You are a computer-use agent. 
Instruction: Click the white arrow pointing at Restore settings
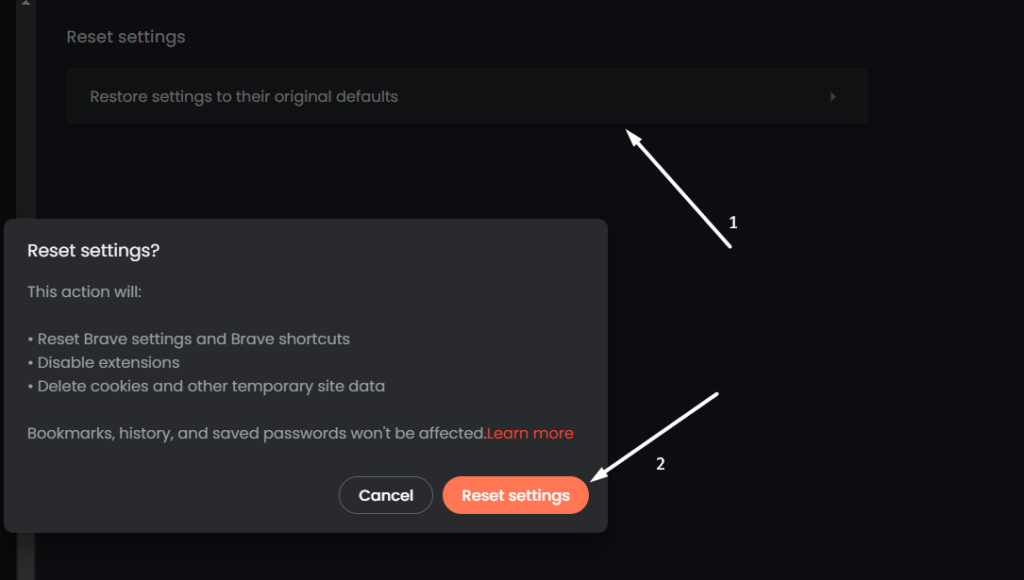[680, 188]
